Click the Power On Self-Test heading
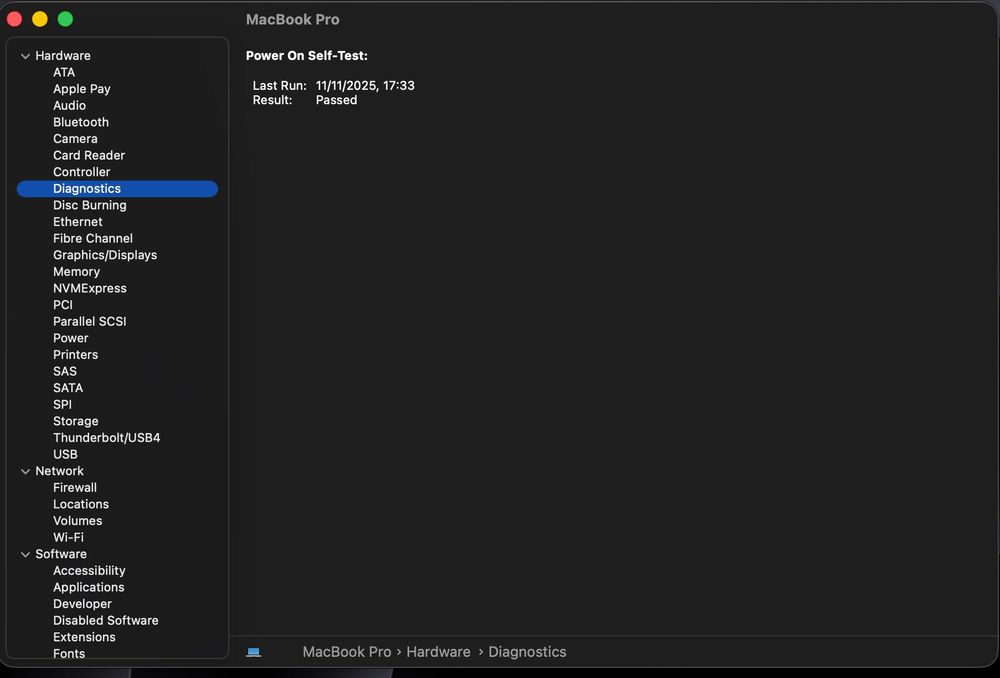 (307, 55)
